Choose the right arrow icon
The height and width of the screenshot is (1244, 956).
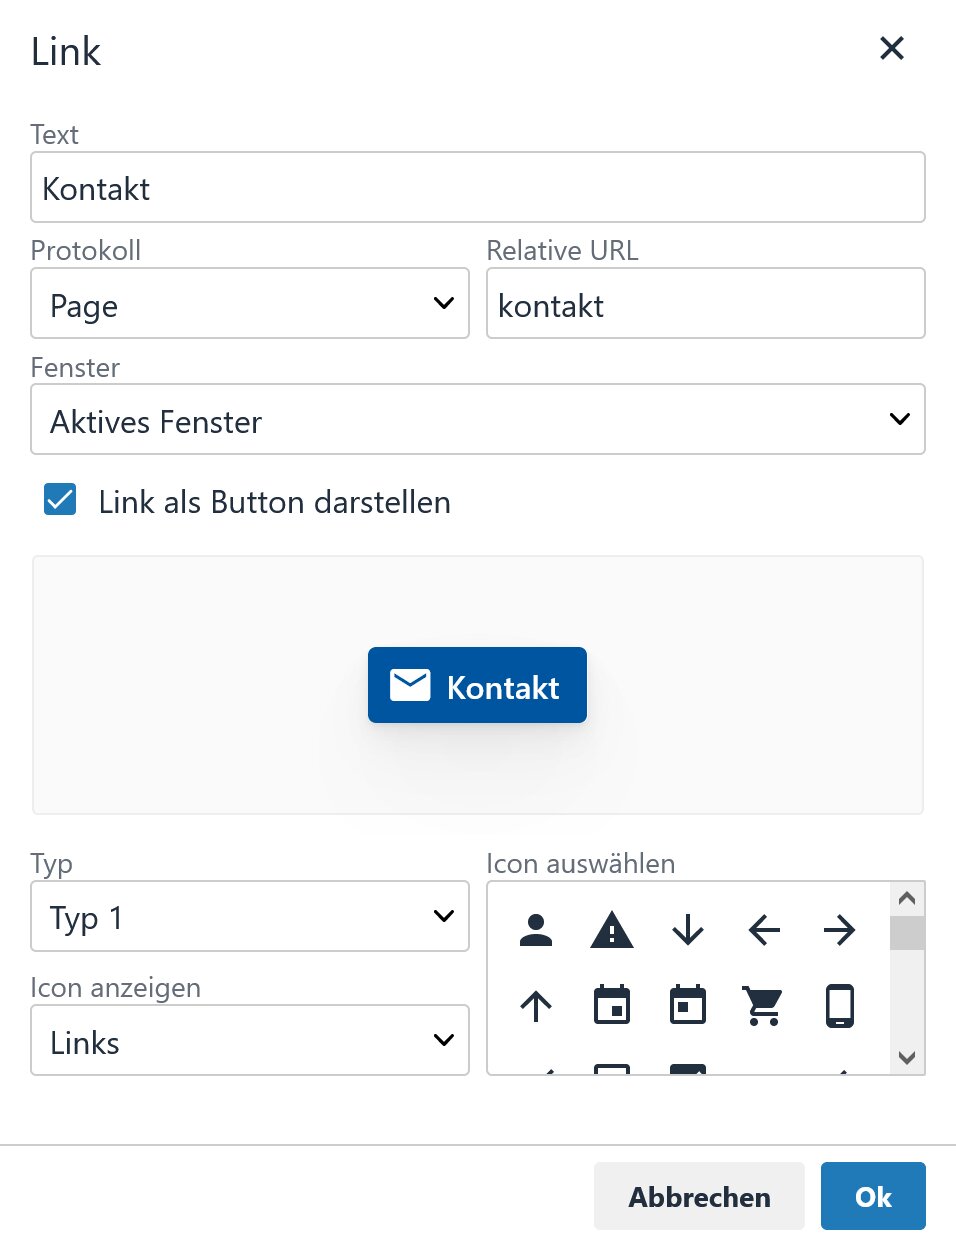tap(840, 930)
